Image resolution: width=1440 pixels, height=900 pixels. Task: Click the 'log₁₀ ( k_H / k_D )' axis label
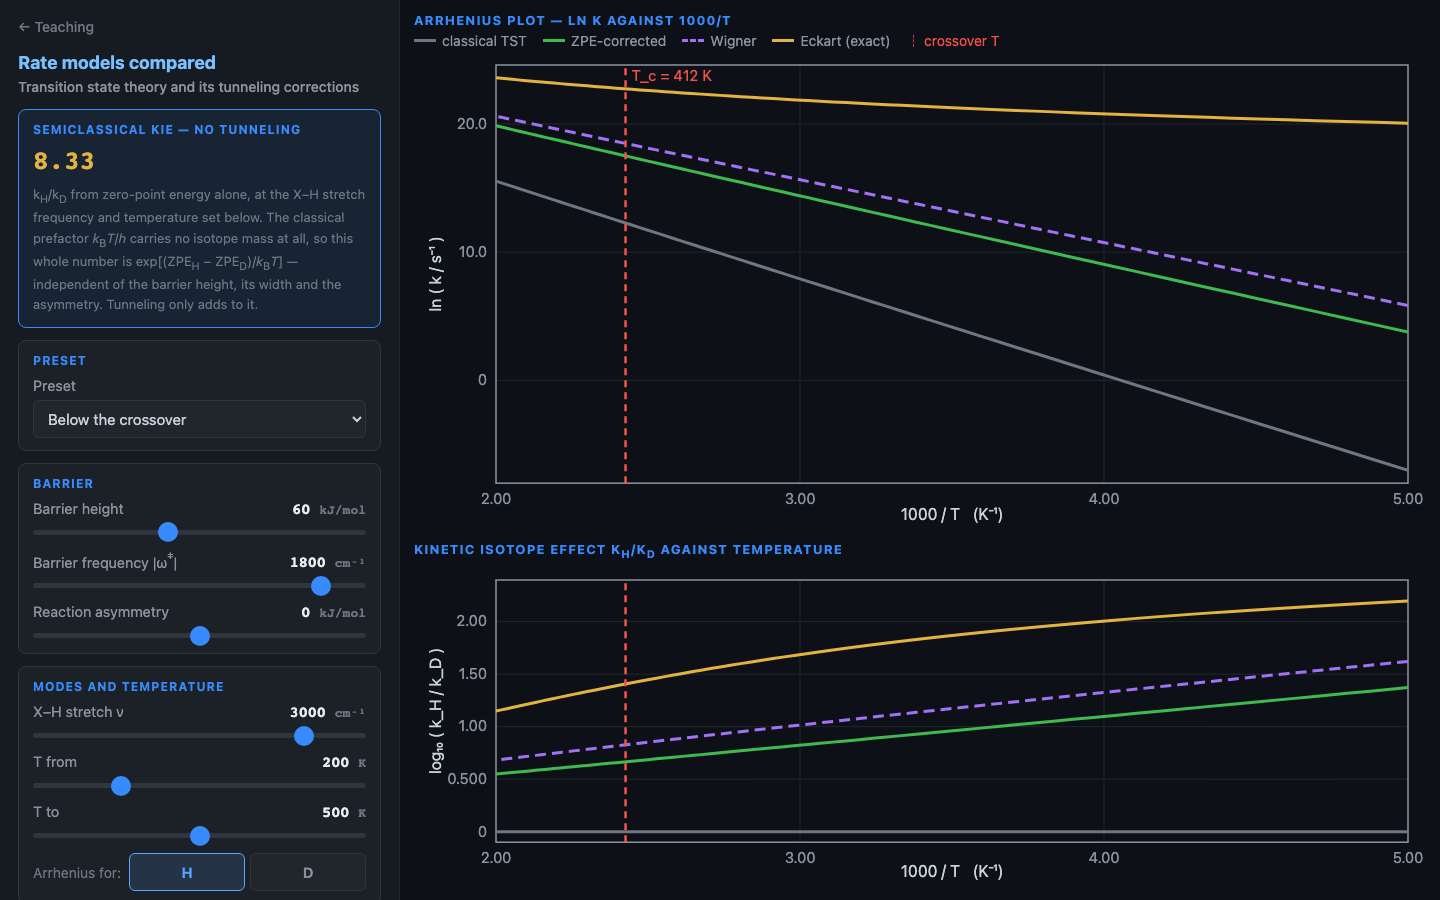click(x=436, y=711)
